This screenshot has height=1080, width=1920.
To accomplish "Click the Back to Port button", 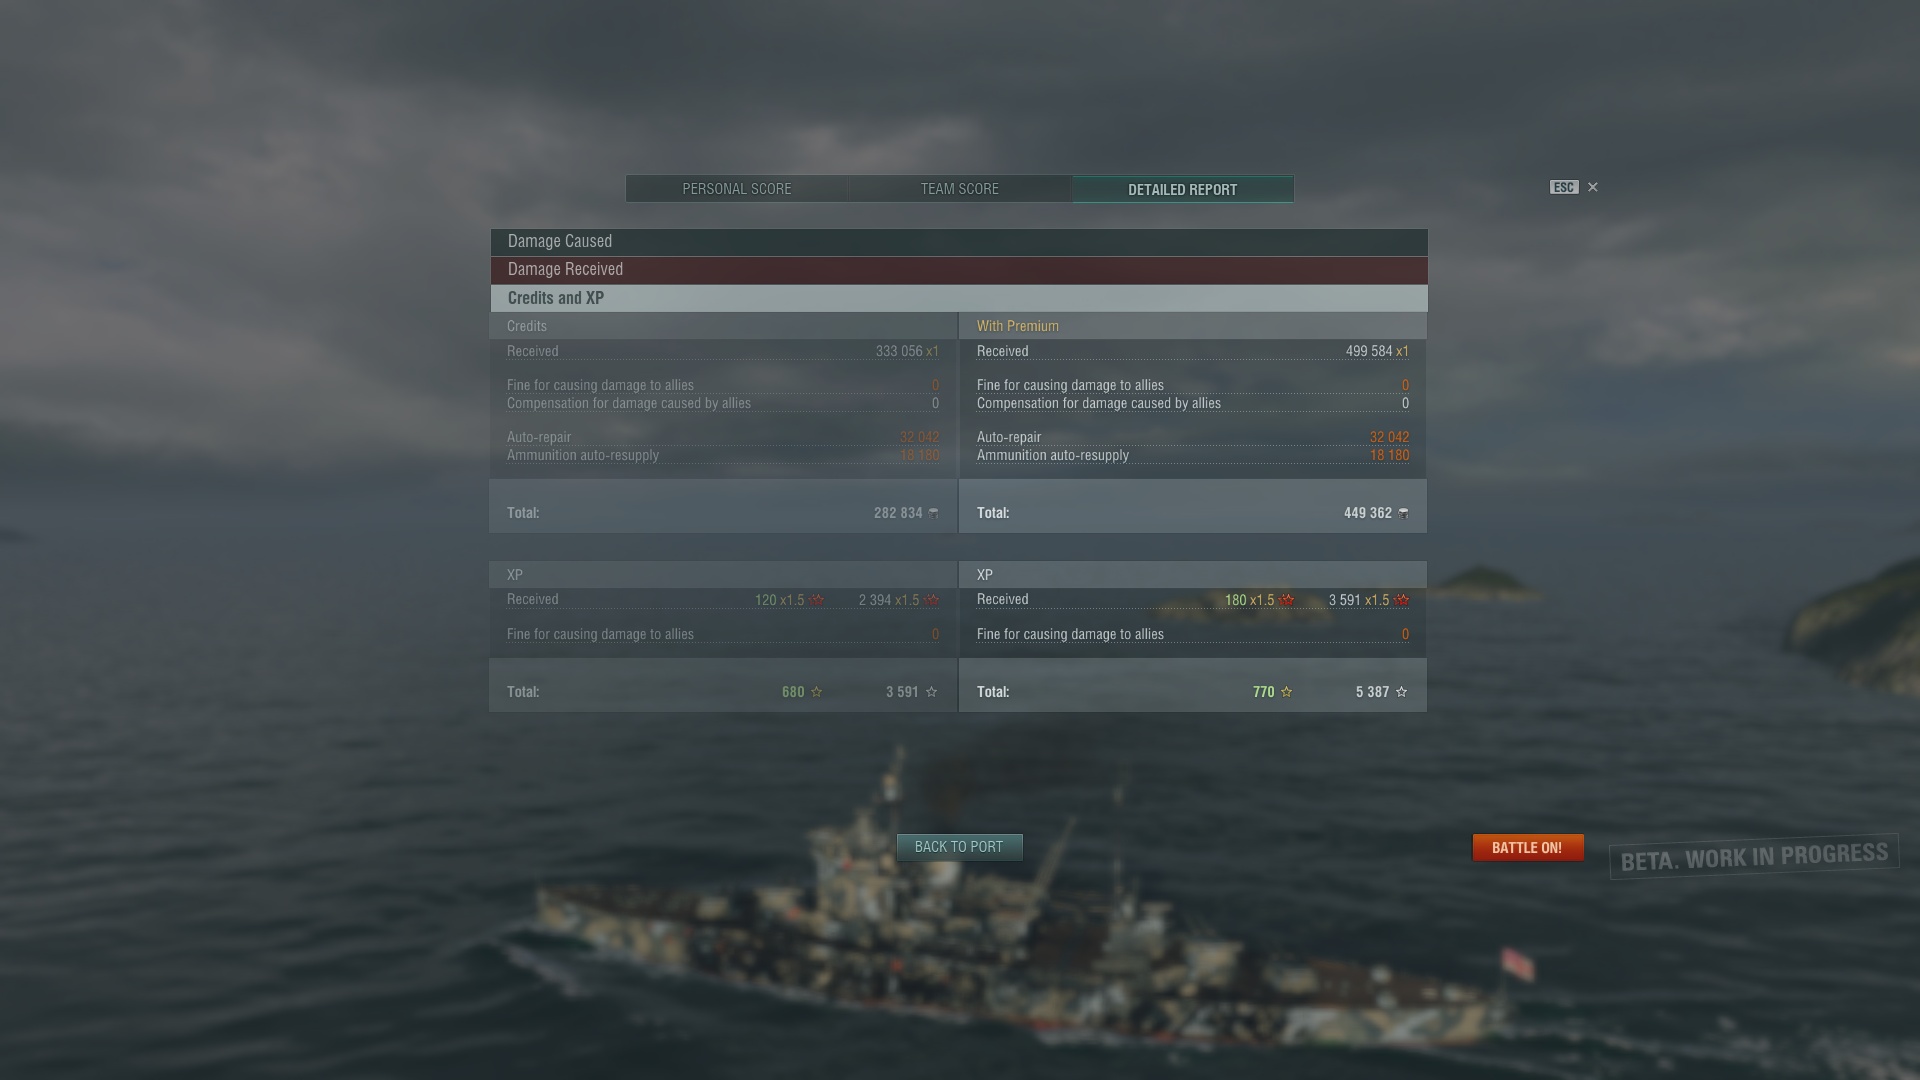I will (x=959, y=847).
